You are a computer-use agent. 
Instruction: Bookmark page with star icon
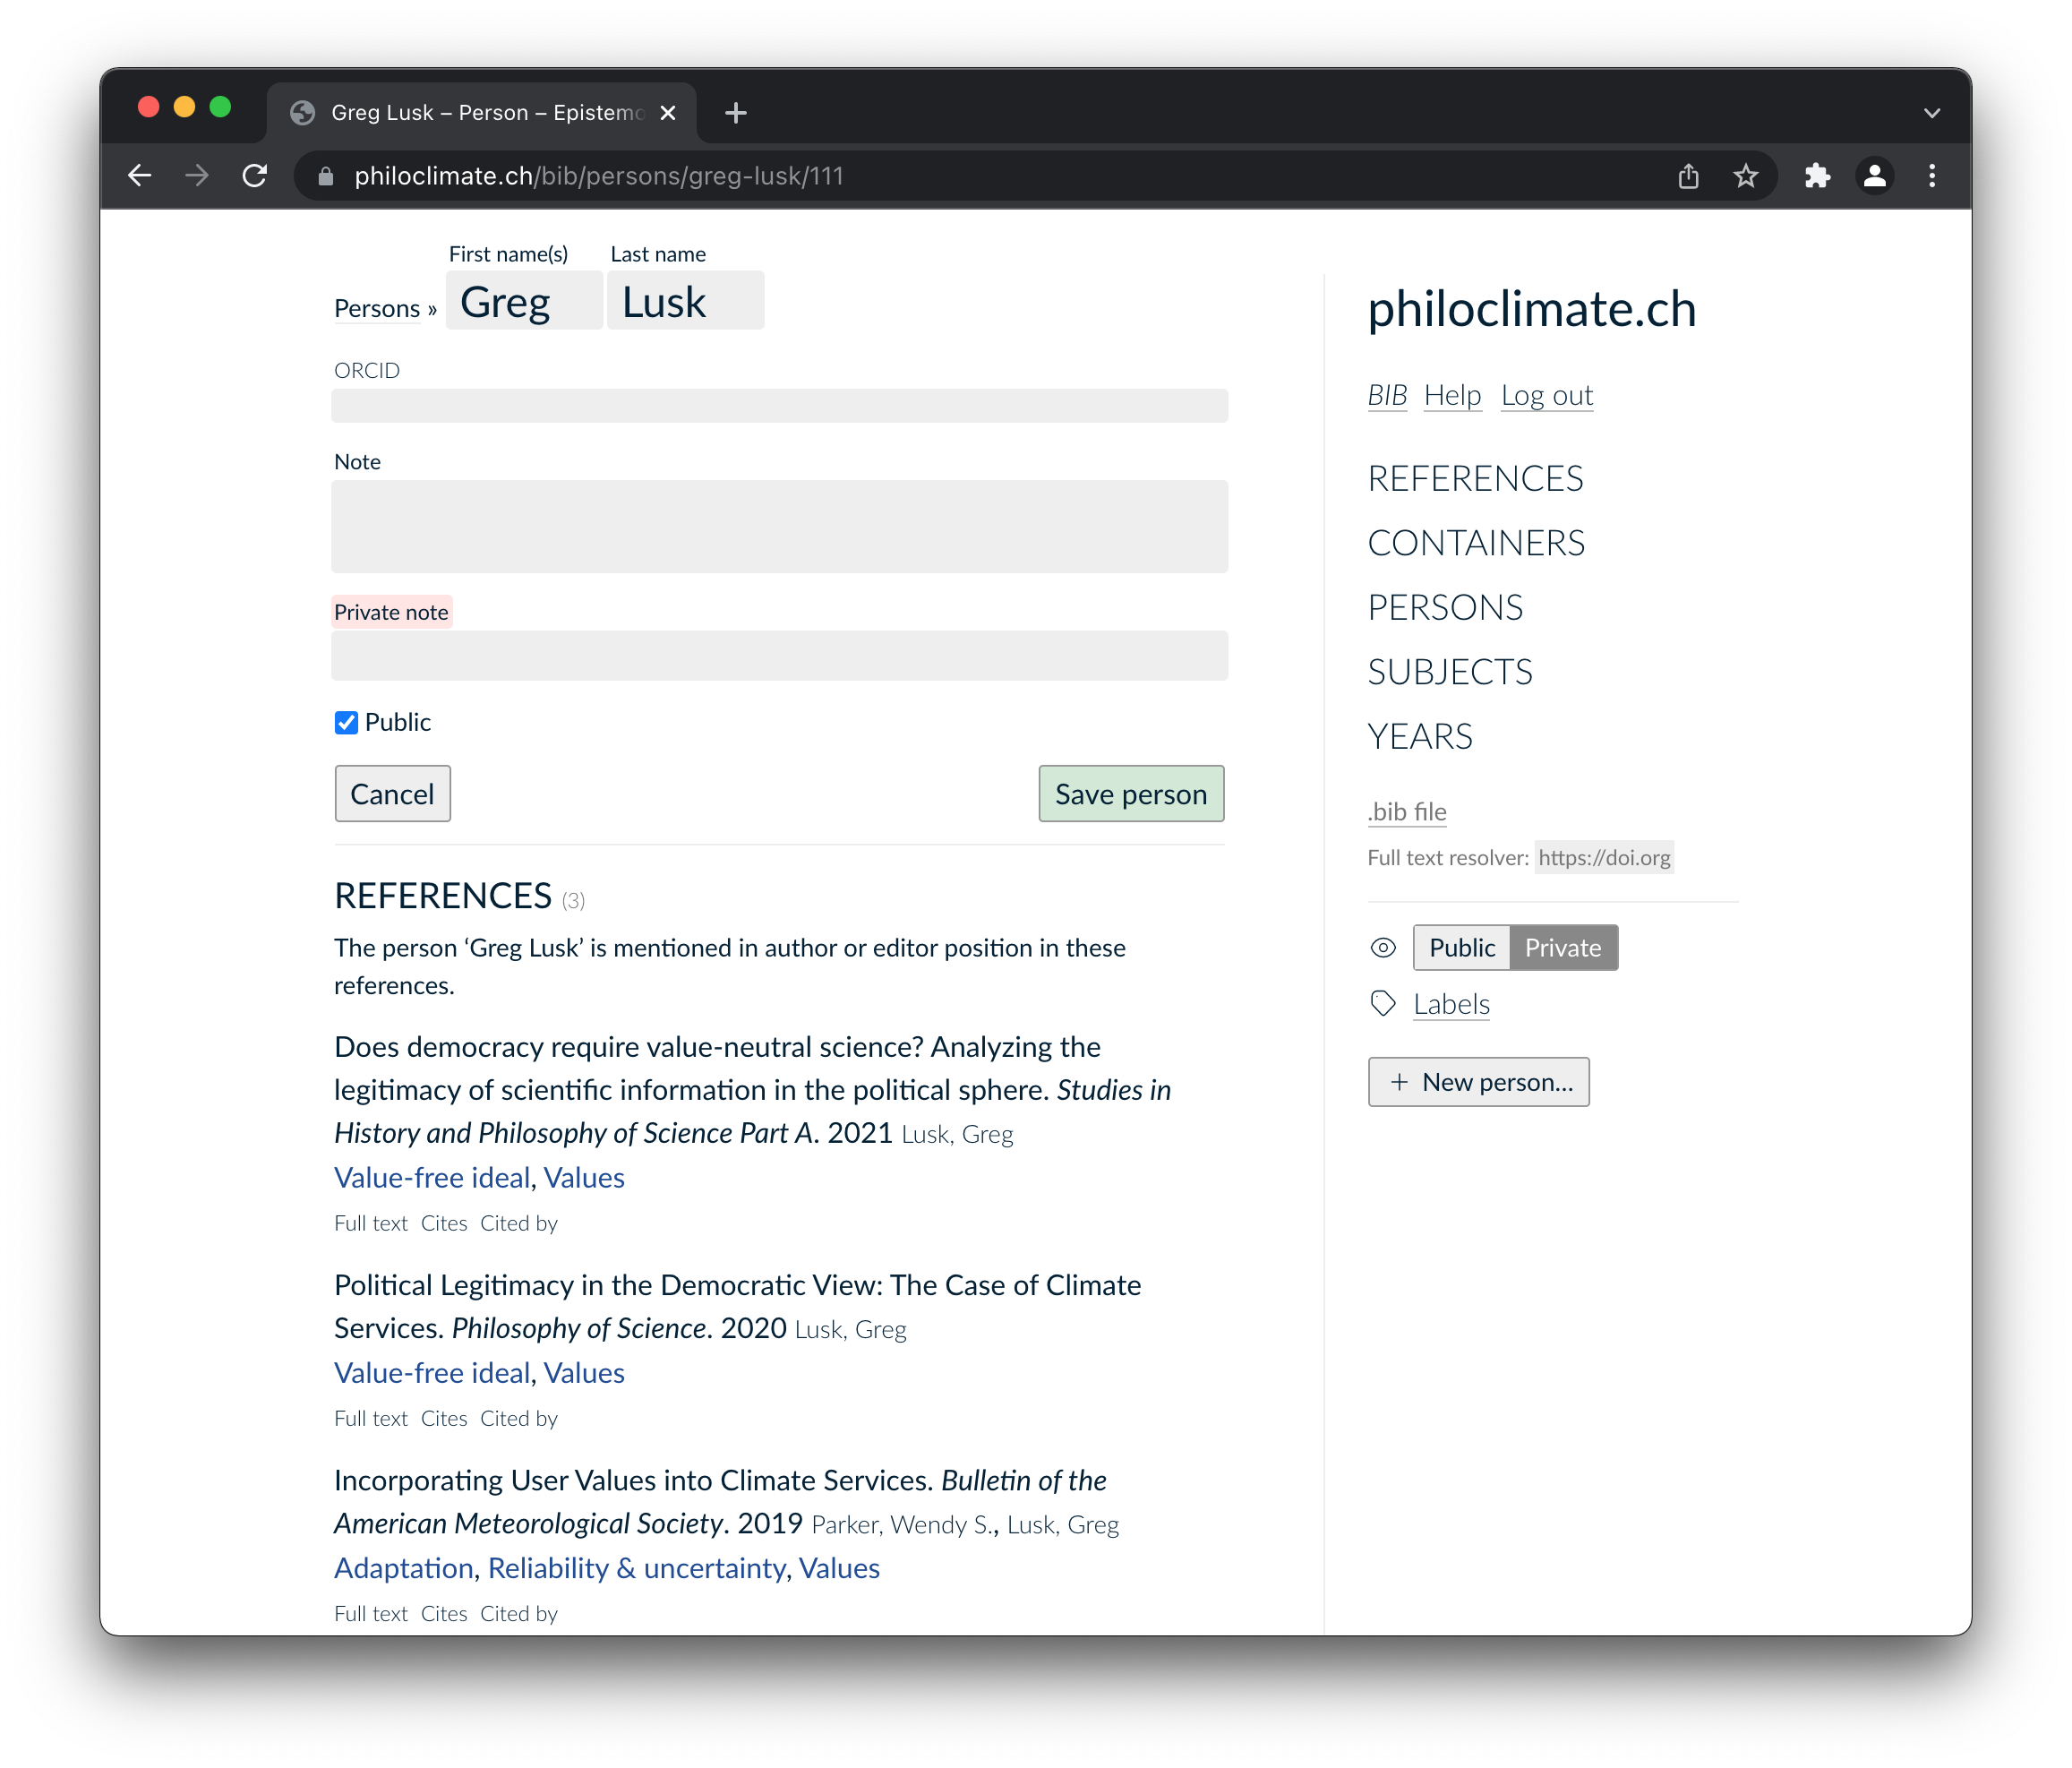1745,176
